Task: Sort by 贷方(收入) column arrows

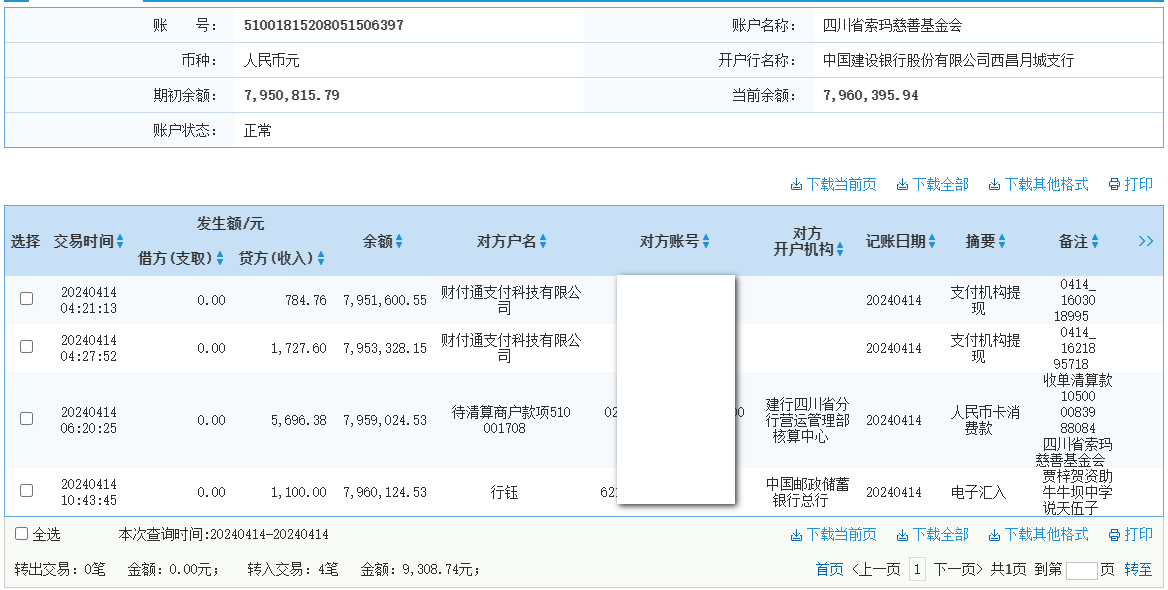Action: 321,258
